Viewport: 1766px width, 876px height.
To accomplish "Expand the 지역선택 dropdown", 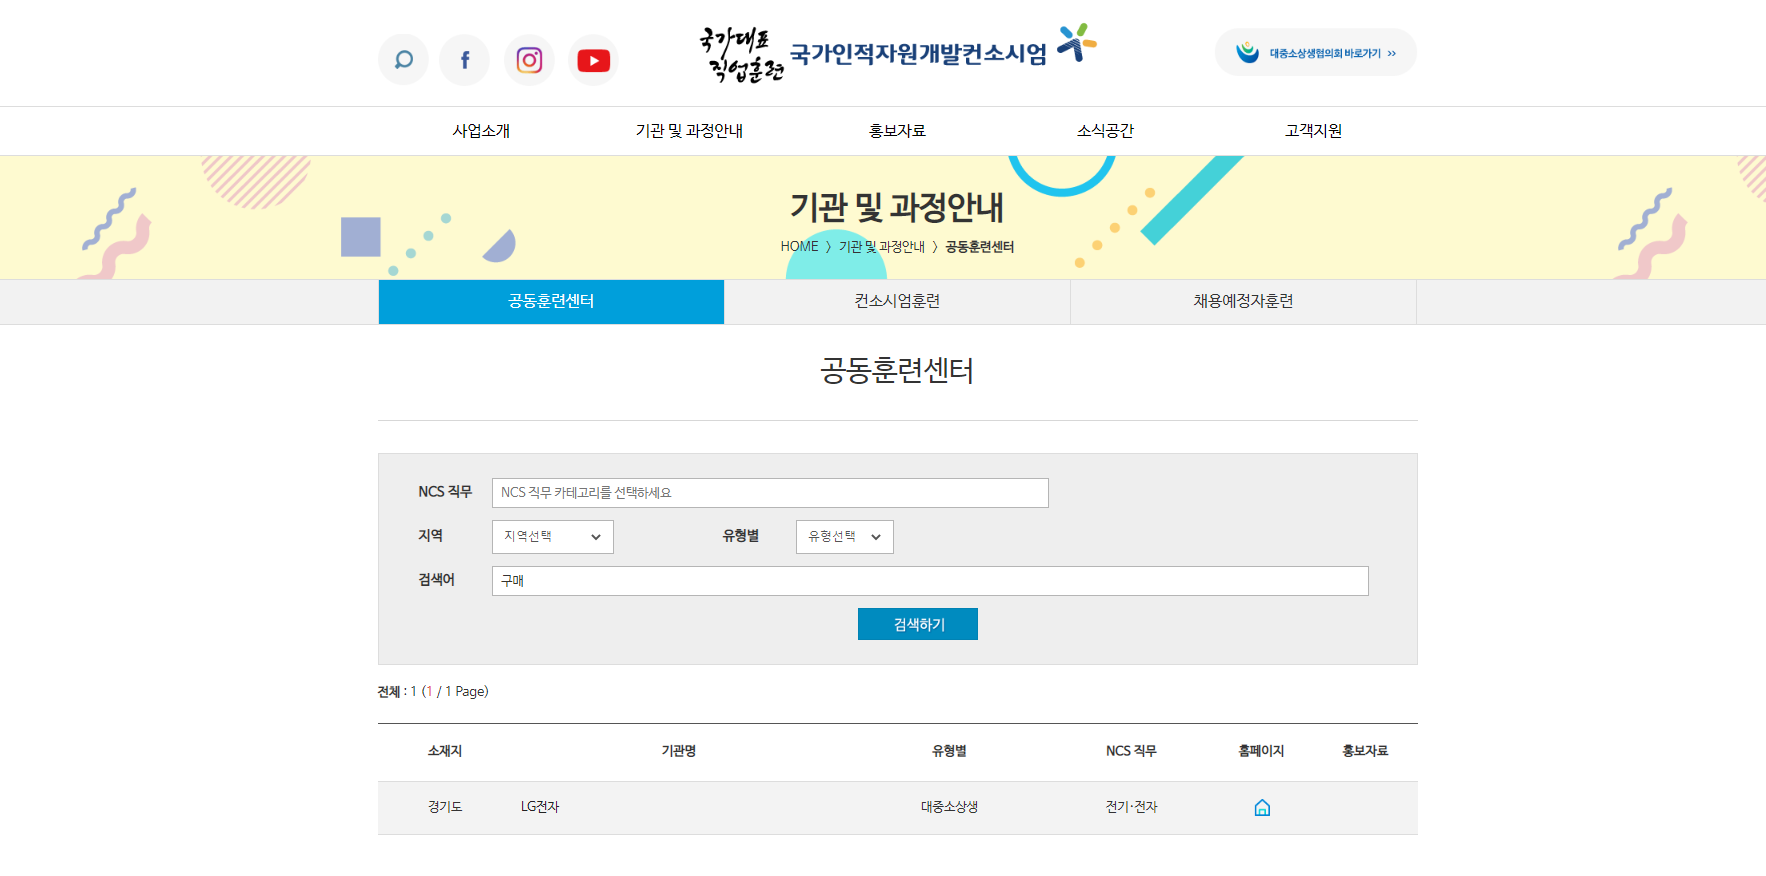I will click(552, 537).
